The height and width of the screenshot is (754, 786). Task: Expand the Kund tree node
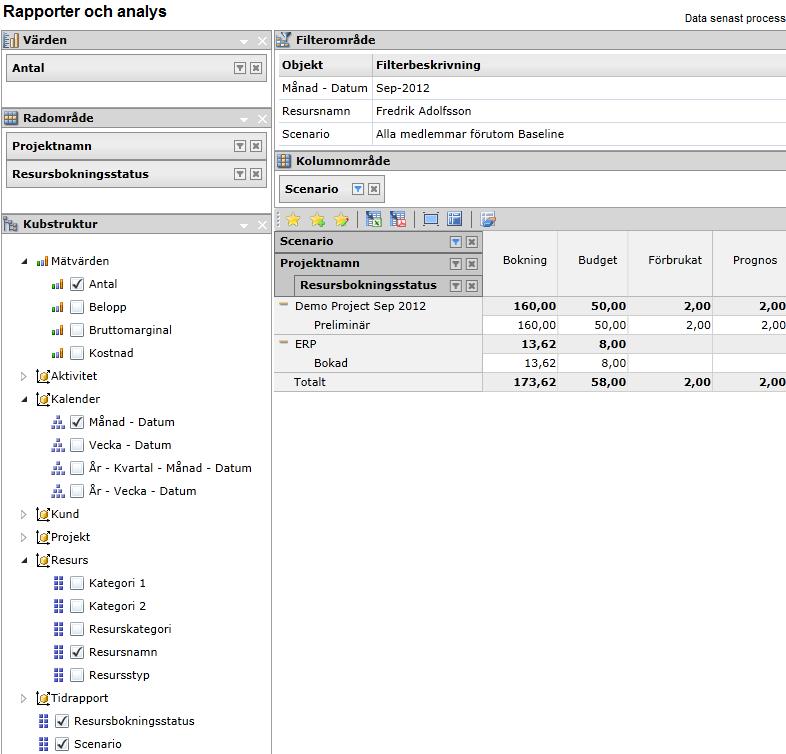(x=24, y=514)
